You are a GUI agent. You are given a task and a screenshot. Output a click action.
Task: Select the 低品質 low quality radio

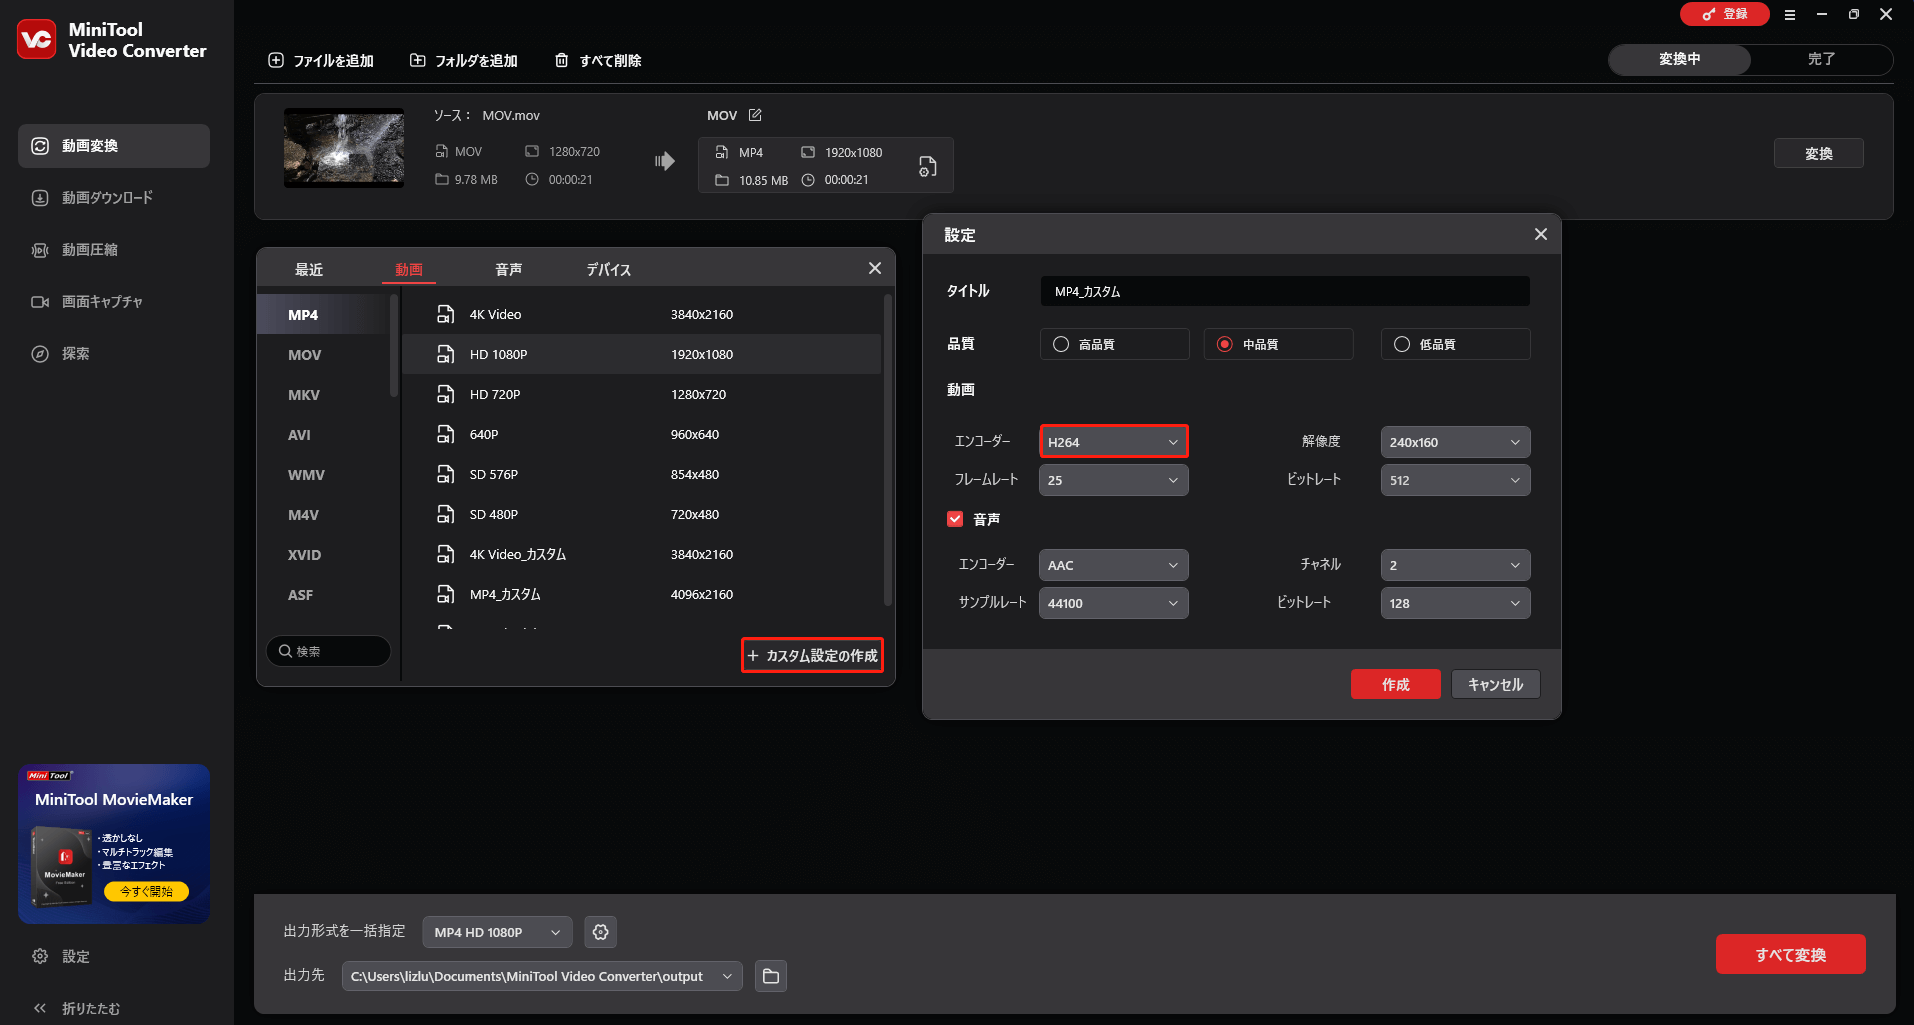[1402, 344]
